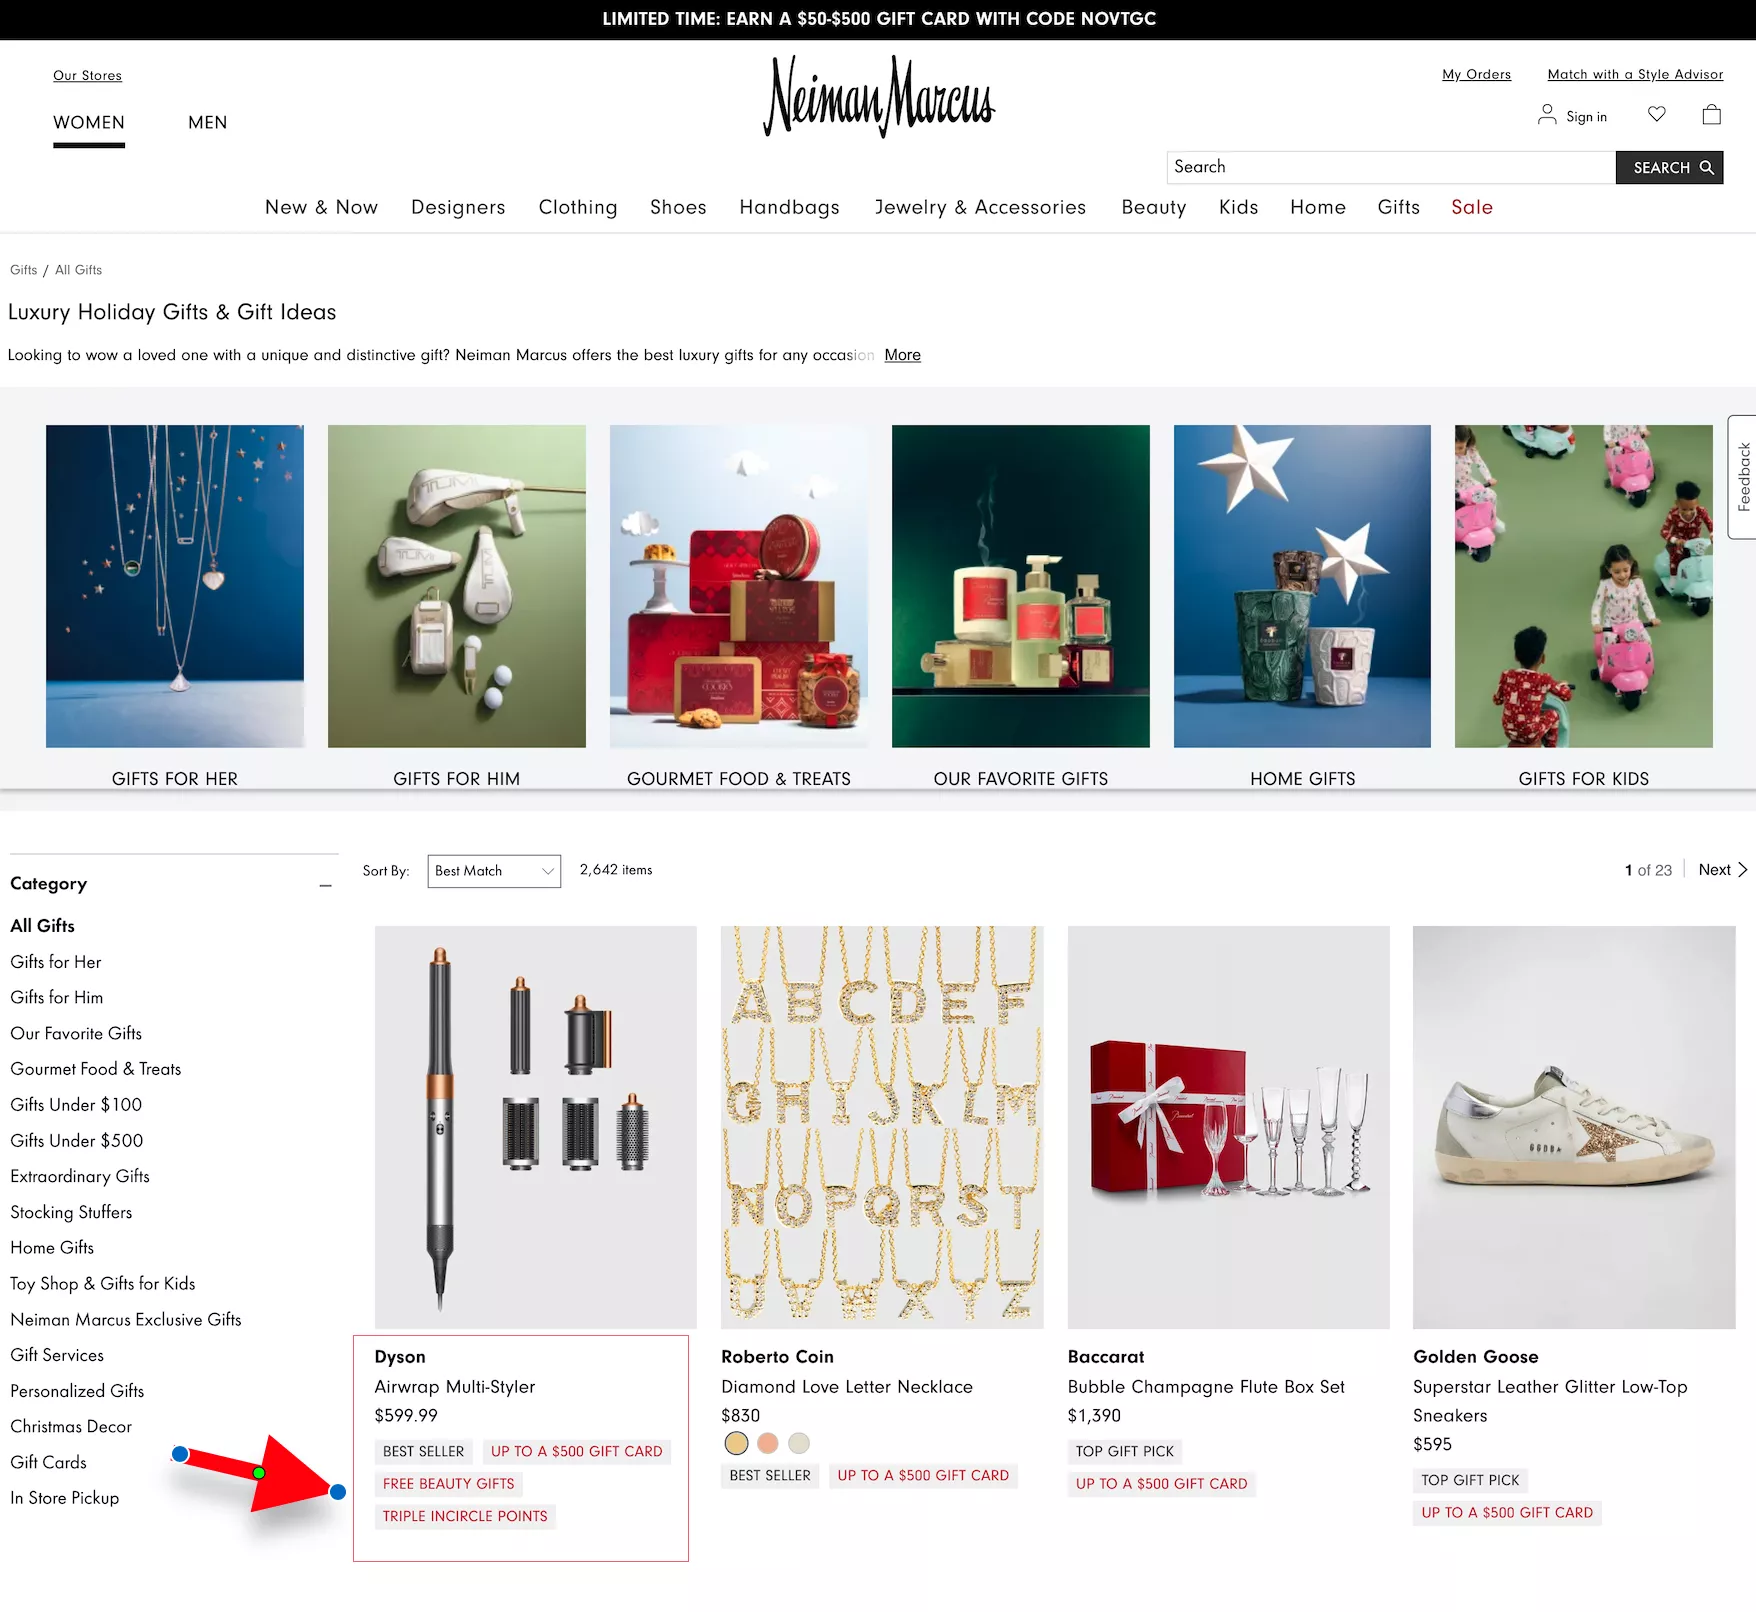Collapse the Category filter section
1756x1612 pixels.
(326, 885)
